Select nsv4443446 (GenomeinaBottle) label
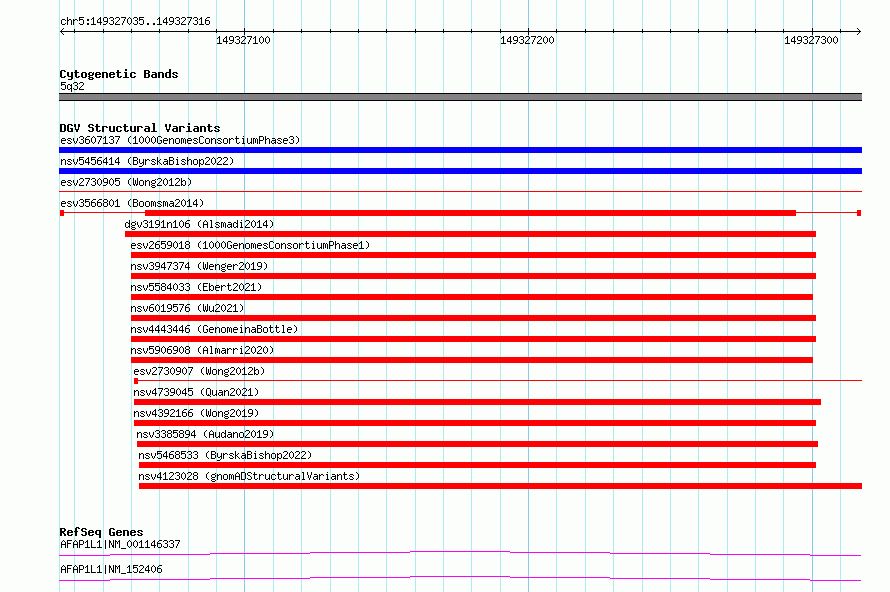This screenshot has height=592, width=890. point(214,329)
